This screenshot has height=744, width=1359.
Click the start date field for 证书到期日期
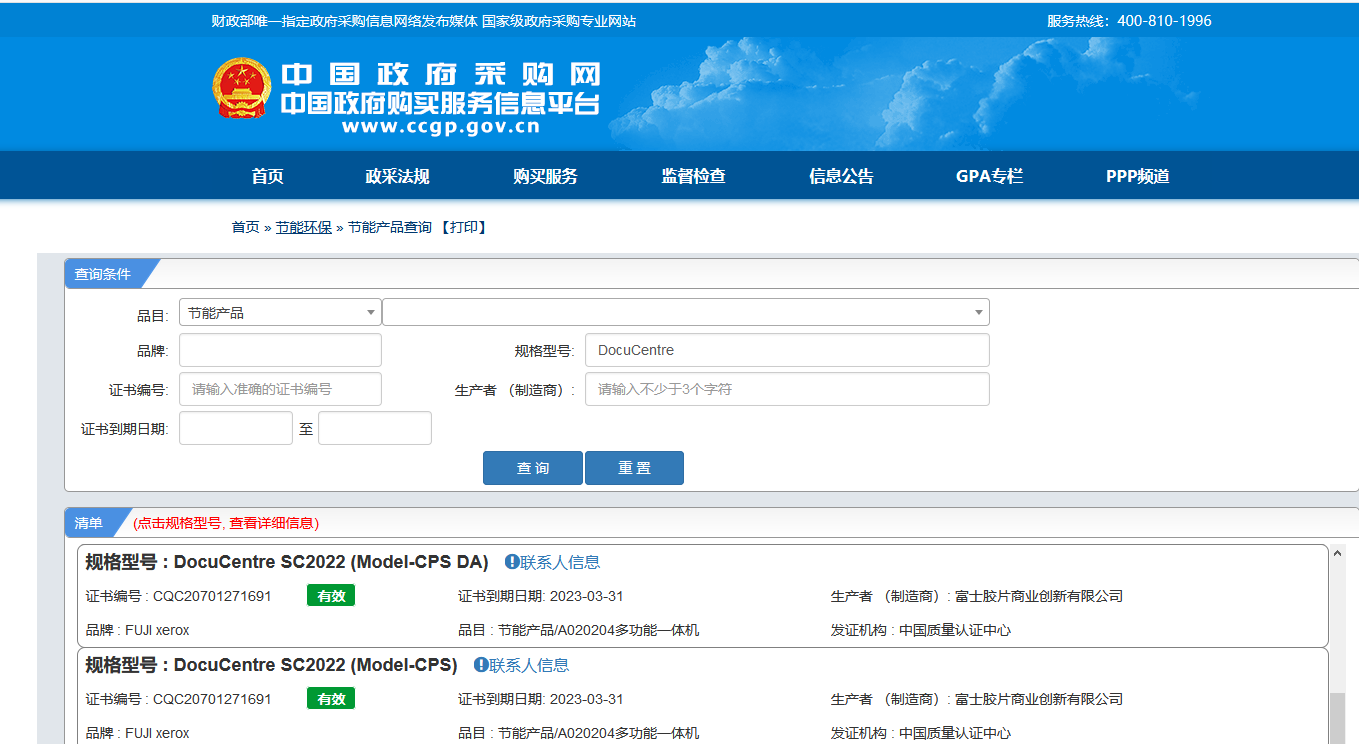236,428
